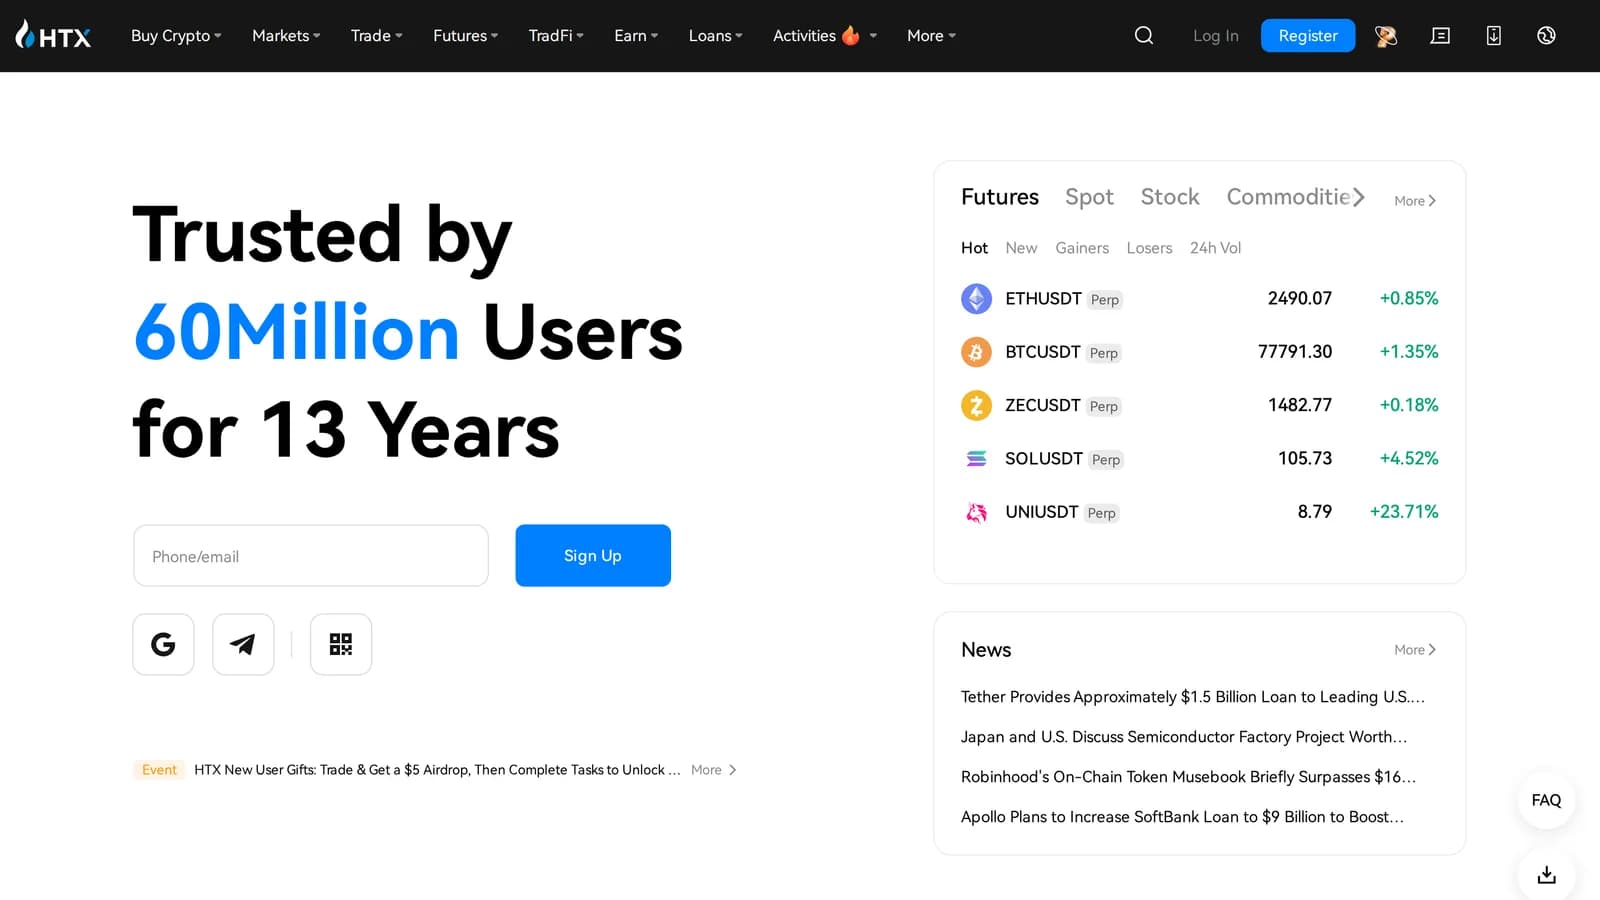
Task: Click the Uniswap unicorn icon
Action: pos(976,512)
